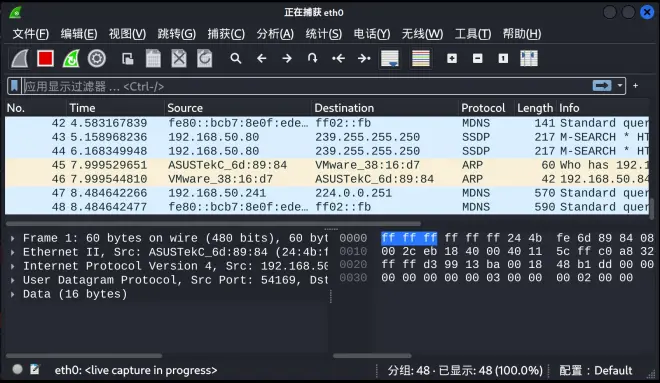Click the 配置: Default profile label
Image resolution: width=660 pixels, height=383 pixels.
point(596,370)
